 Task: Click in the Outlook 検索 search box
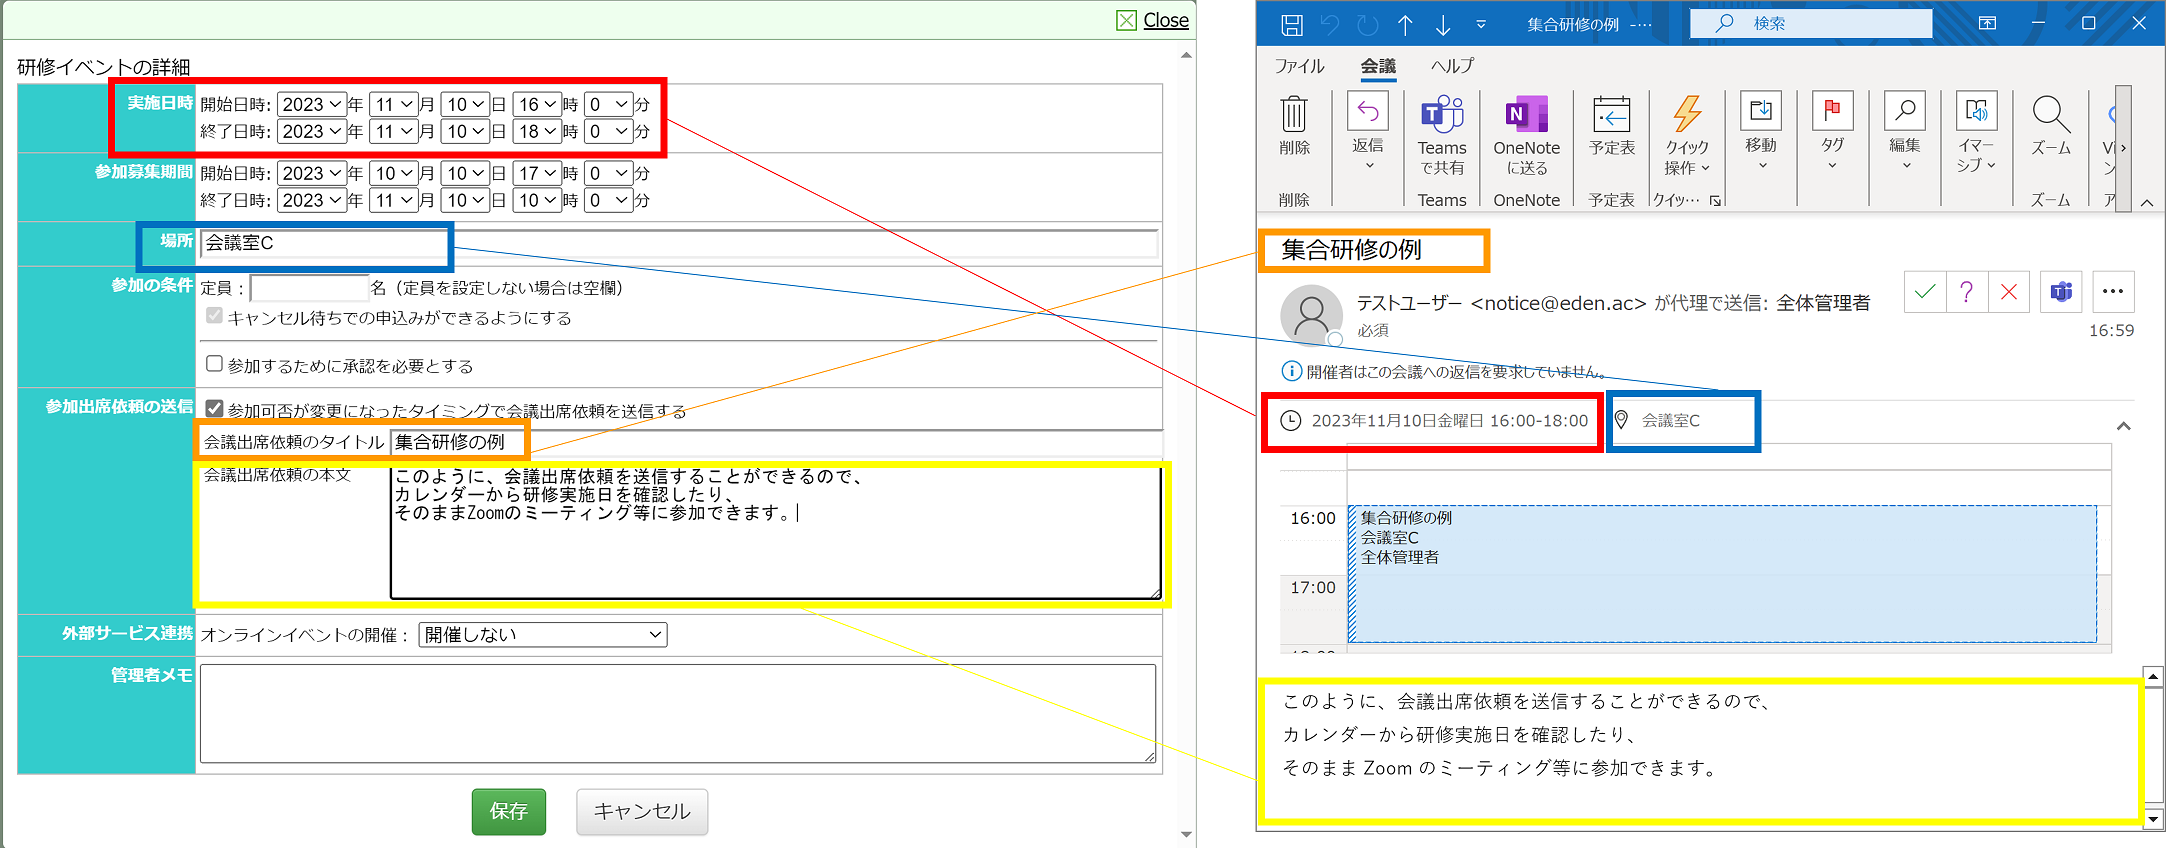(x=1811, y=24)
